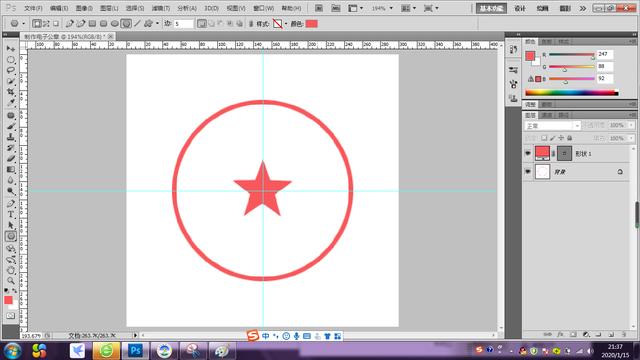
Task: Open the 窗口(W) menu
Action: [264, 8]
